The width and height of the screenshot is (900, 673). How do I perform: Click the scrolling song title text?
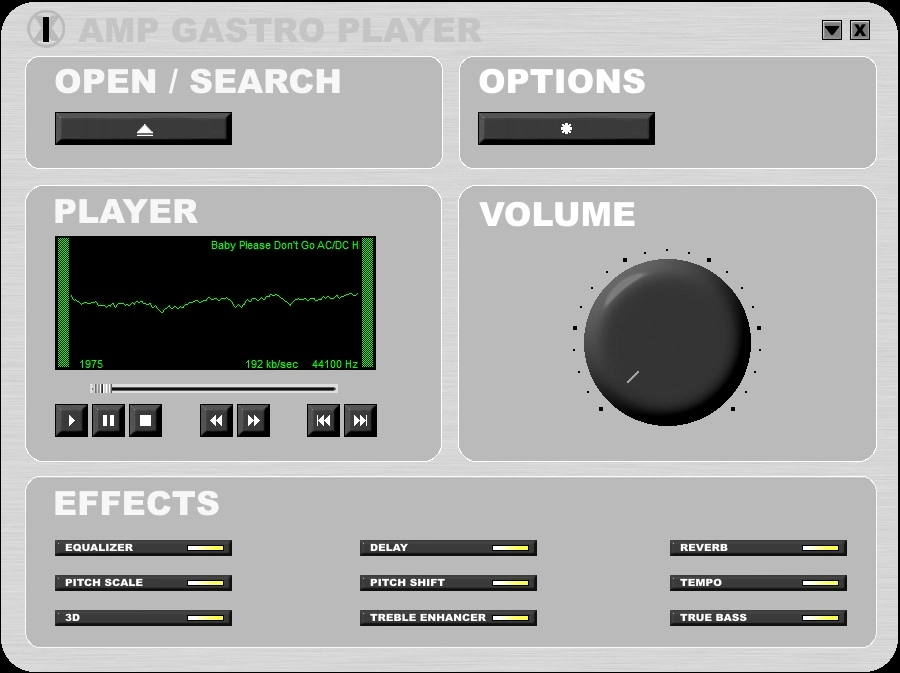click(x=285, y=246)
